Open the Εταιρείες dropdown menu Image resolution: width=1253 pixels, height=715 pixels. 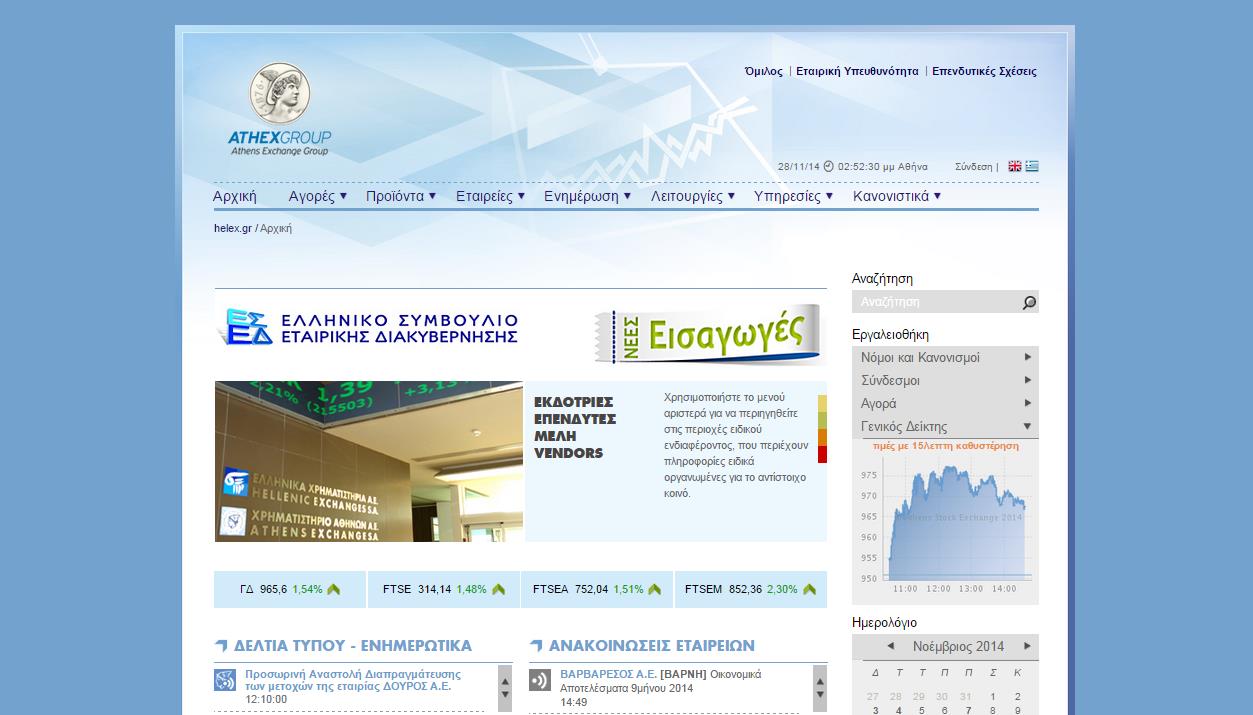coord(490,196)
